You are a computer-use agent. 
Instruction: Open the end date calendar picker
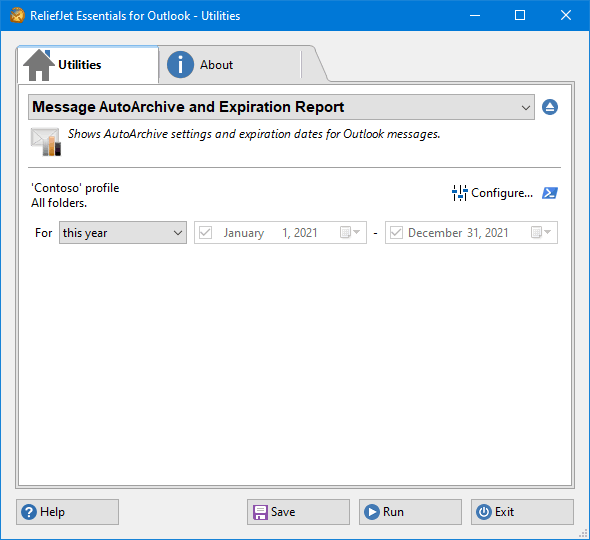541,232
